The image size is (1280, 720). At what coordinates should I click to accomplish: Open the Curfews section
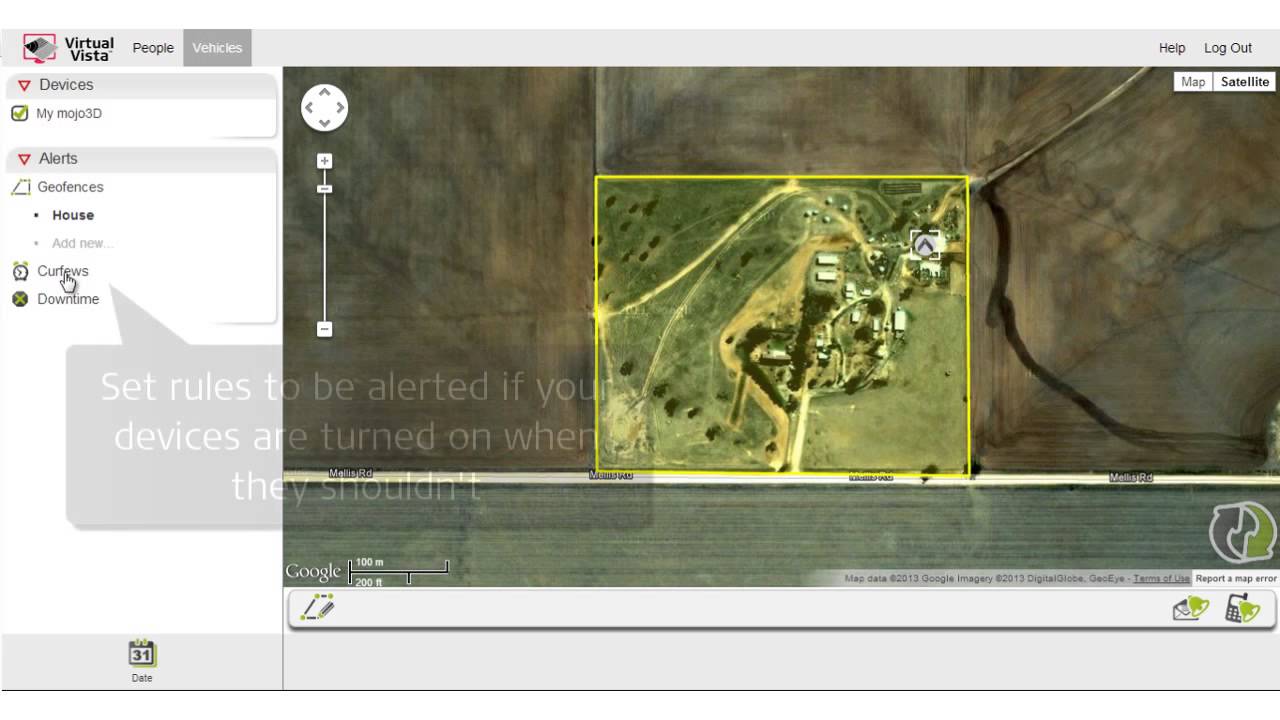click(63, 271)
